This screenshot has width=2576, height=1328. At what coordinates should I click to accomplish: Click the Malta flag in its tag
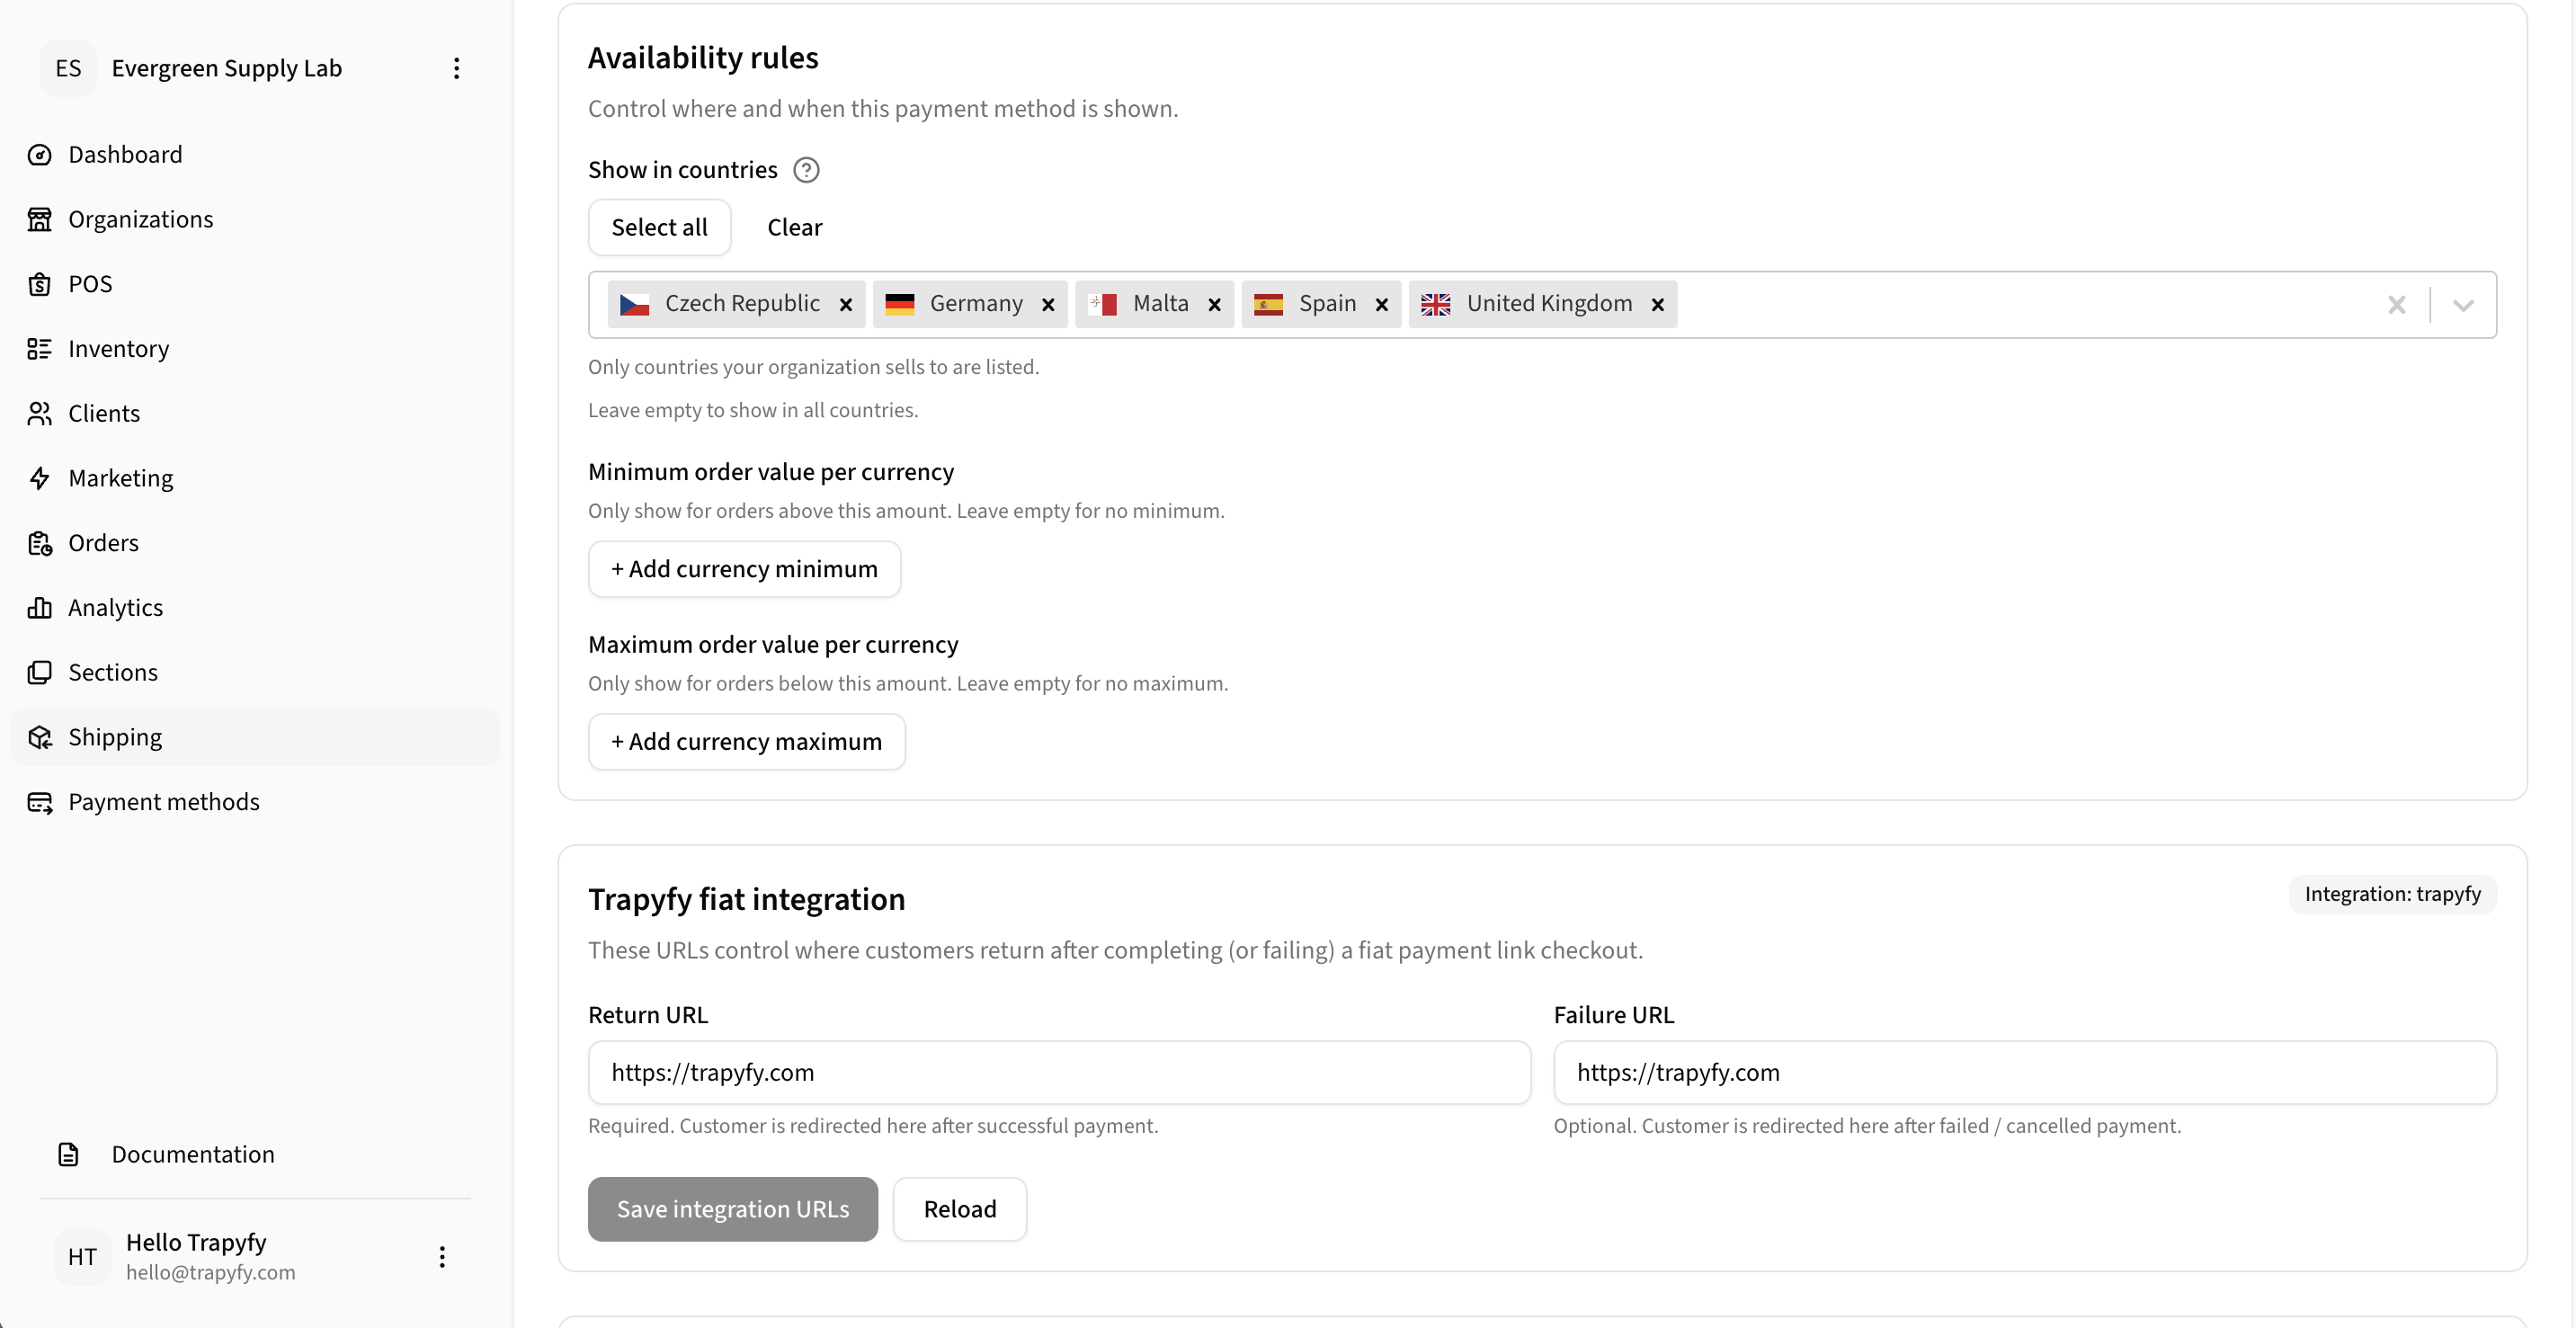tap(1102, 304)
